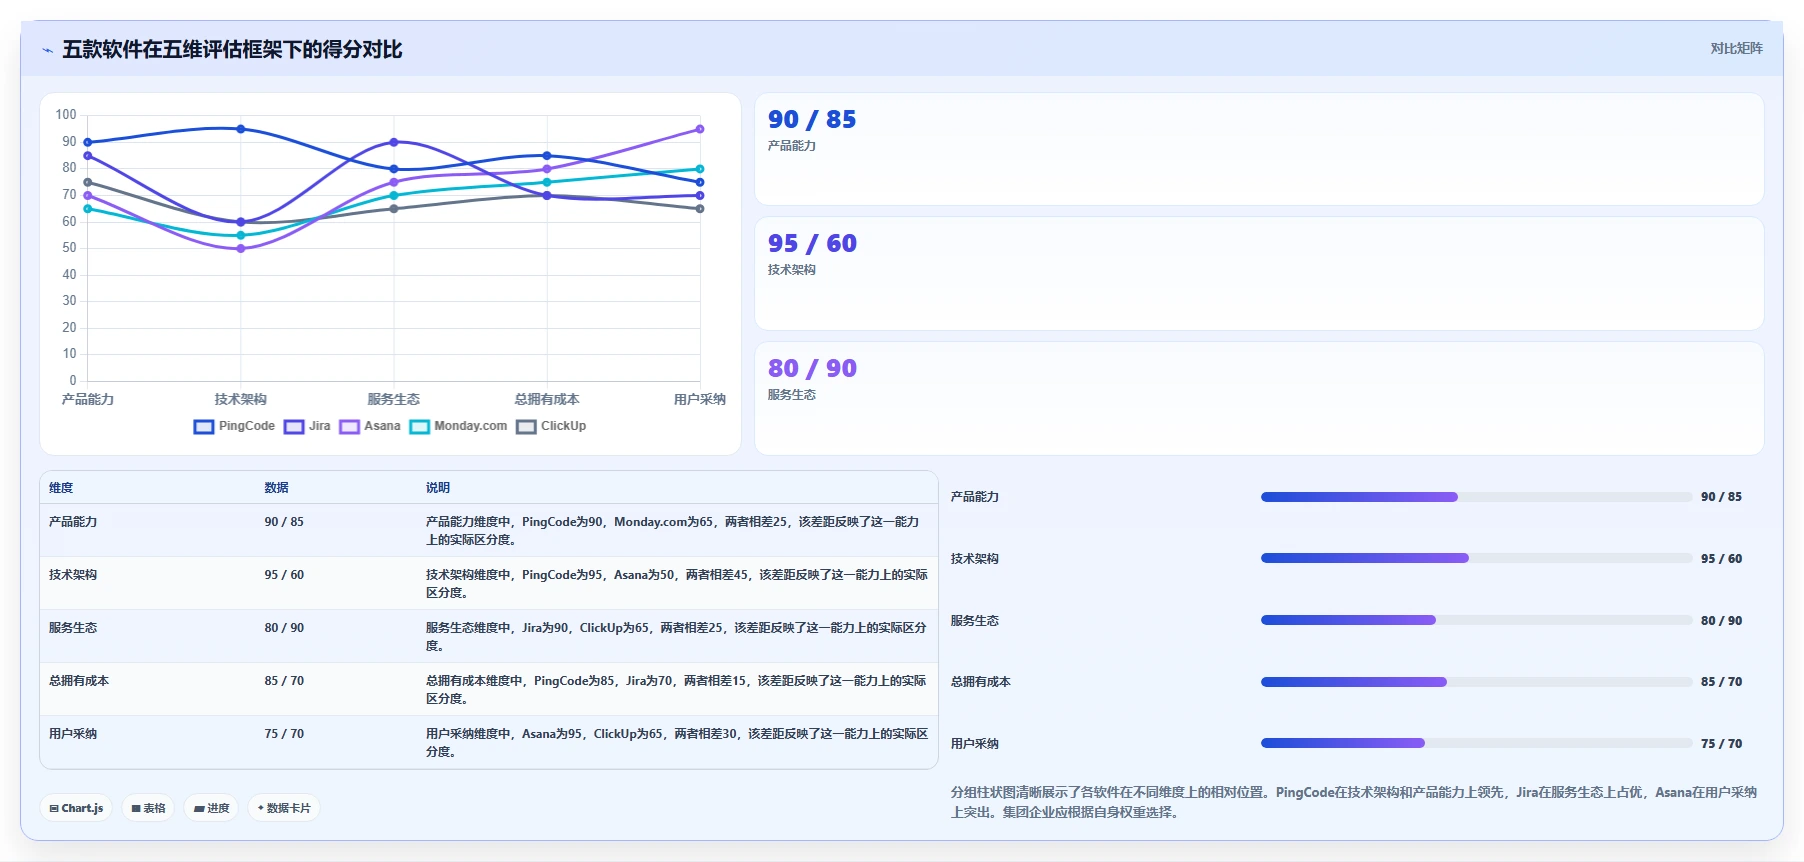The width and height of the screenshot is (1804, 862).
Task: Click description starting 总拥有成本维度中
Action: click(677, 690)
